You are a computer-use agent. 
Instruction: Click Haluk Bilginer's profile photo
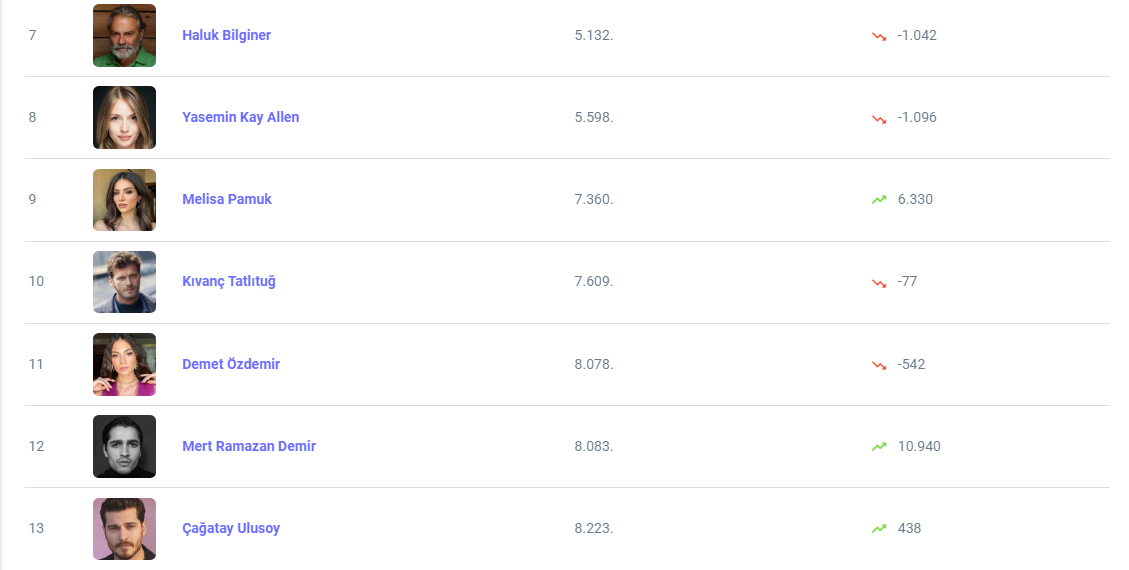click(x=124, y=35)
